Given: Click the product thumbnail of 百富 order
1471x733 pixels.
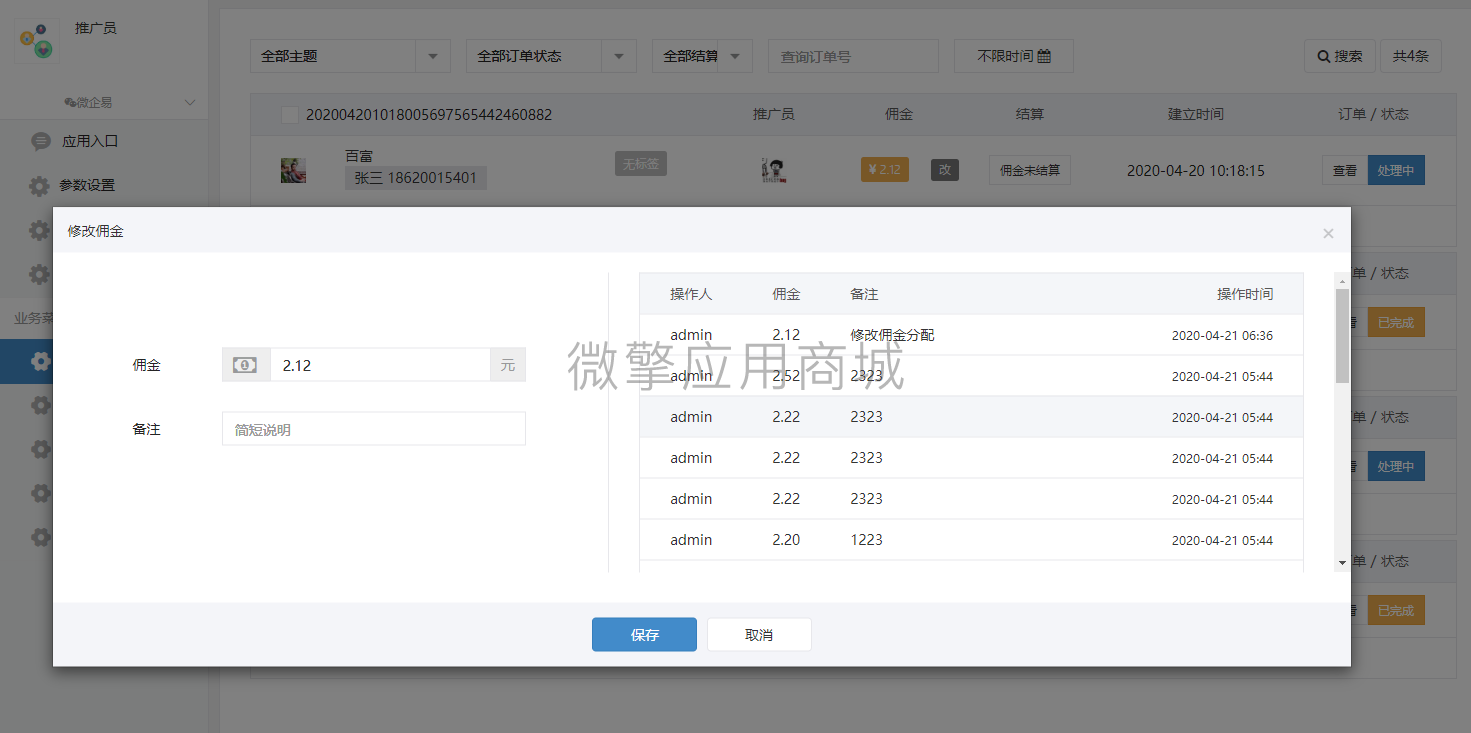Looking at the screenshot, I should tap(293, 170).
